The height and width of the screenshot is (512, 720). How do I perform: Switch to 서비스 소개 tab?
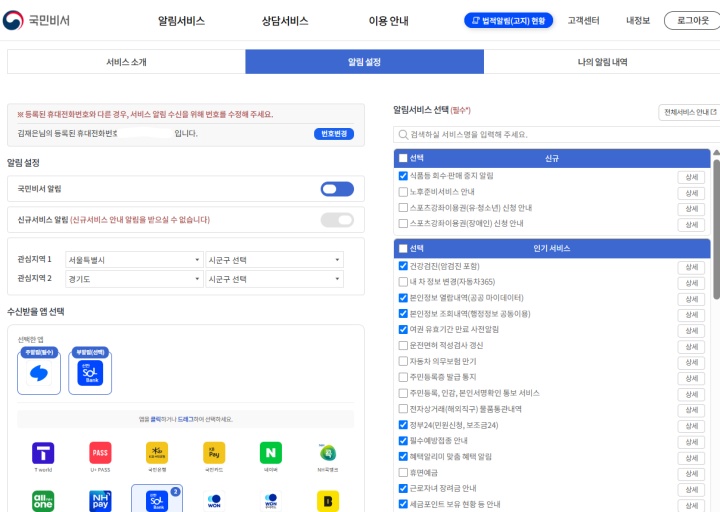tap(126, 62)
